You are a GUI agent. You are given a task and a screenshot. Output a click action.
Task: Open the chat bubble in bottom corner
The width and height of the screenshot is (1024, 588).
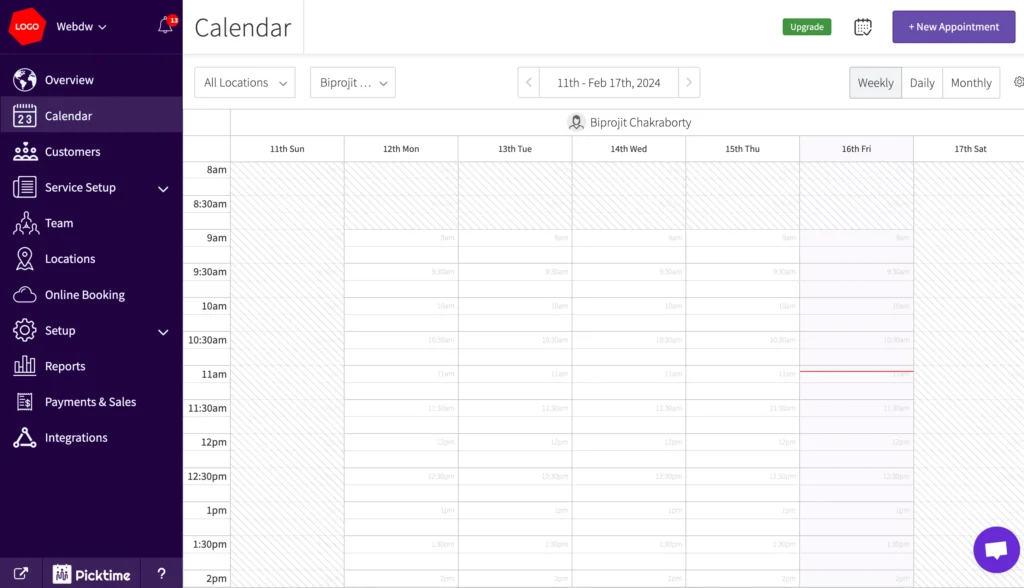[996, 548]
